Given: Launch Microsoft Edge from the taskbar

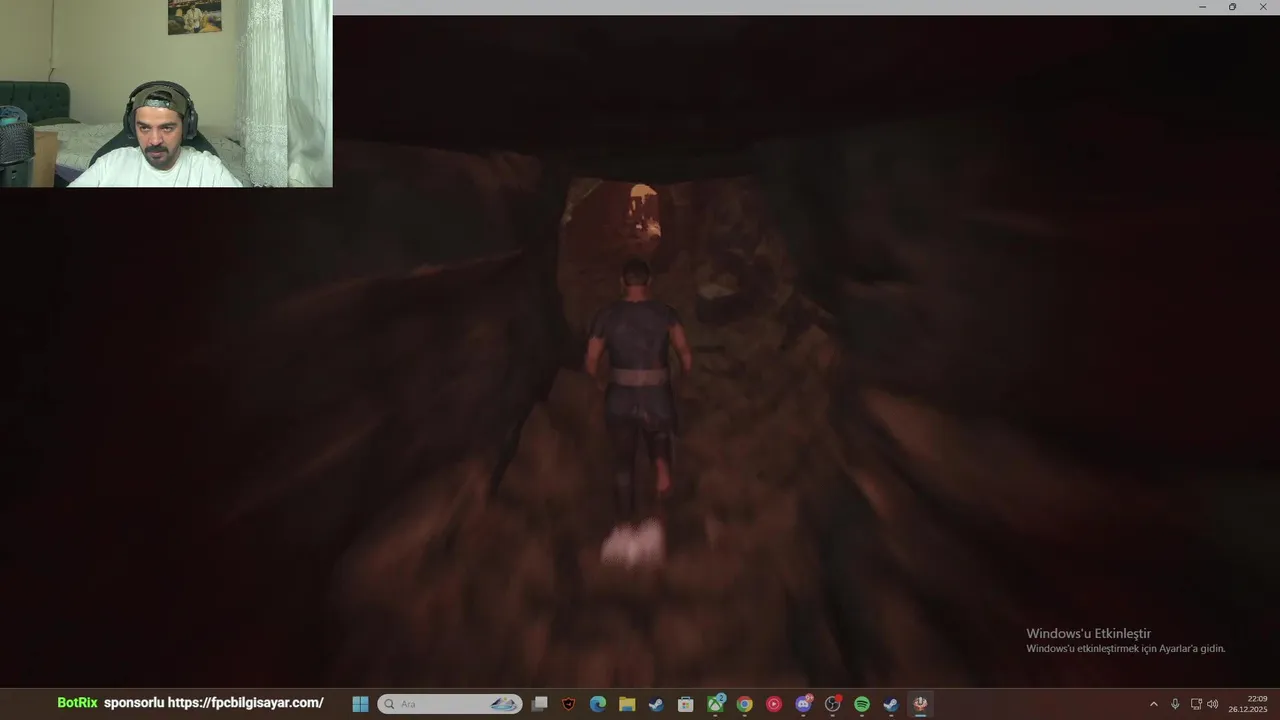Looking at the screenshot, I should 598,704.
